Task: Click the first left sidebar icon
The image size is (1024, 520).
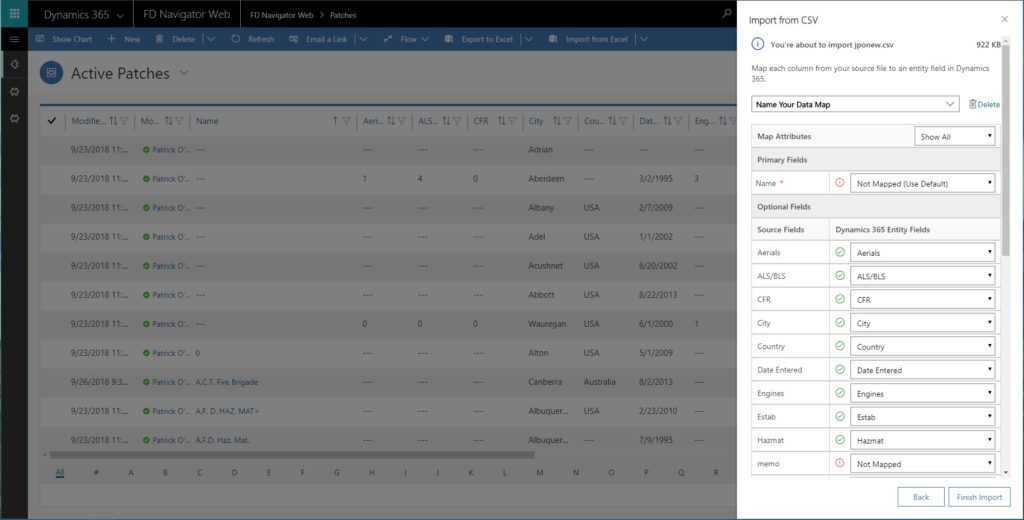Action: tap(14, 65)
